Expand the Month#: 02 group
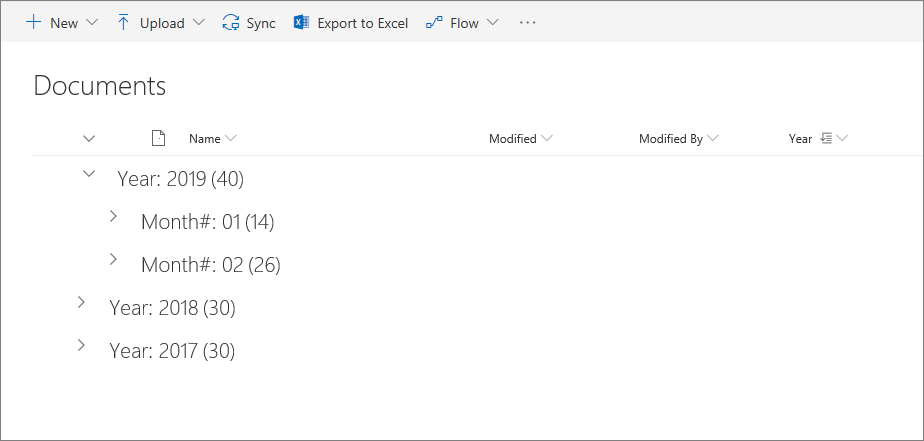Image resolution: width=924 pixels, height=441 pixels. [113, 259]
